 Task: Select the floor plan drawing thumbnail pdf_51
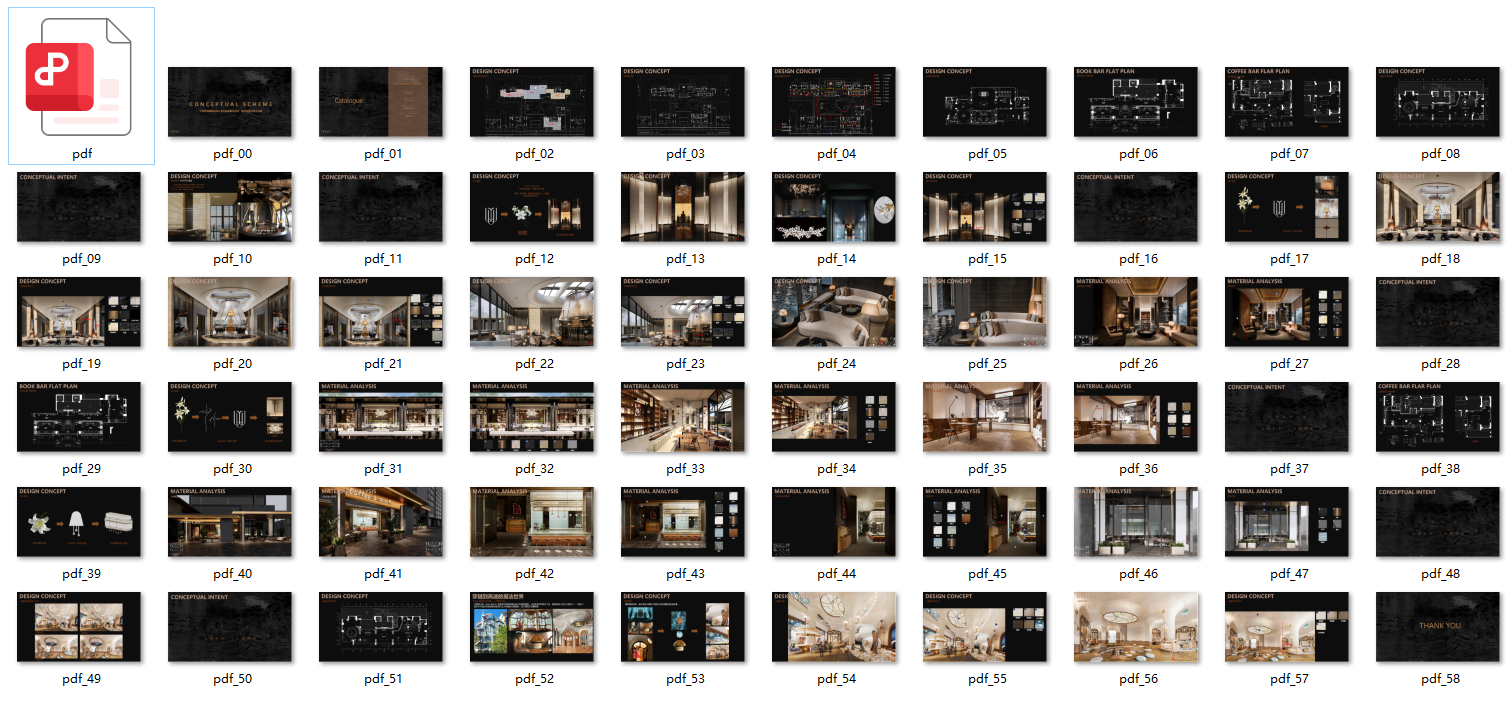coord(381,627)
